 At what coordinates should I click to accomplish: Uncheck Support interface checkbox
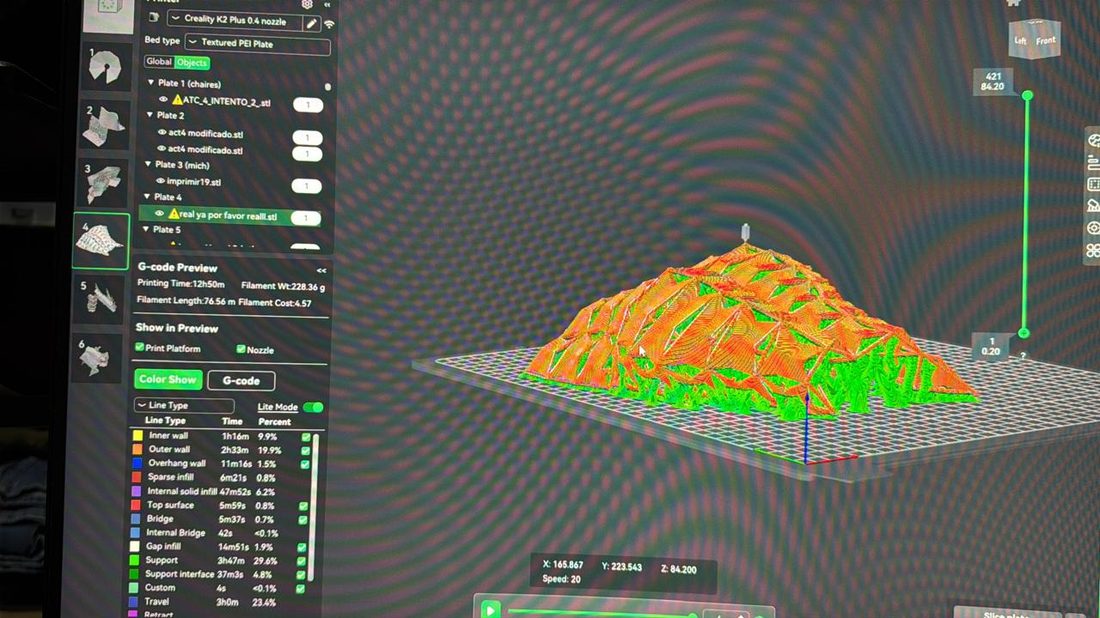click(x=301, y=575)
